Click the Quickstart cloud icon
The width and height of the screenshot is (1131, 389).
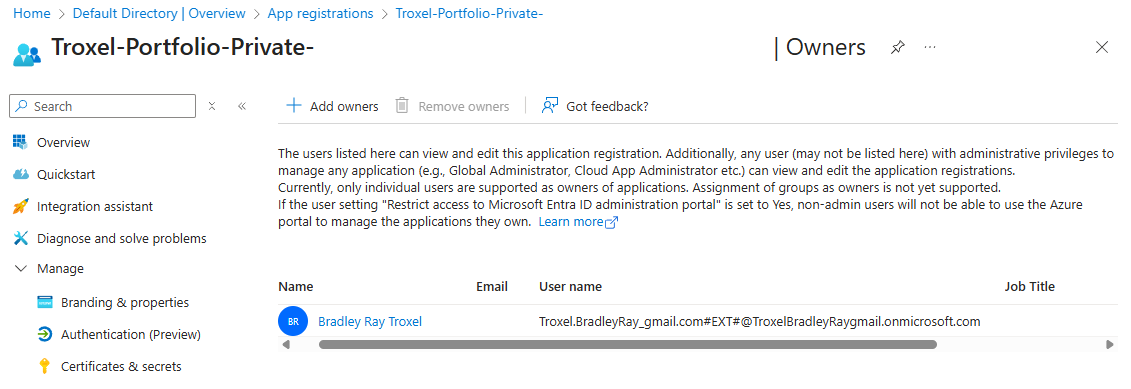coord(21,175)
